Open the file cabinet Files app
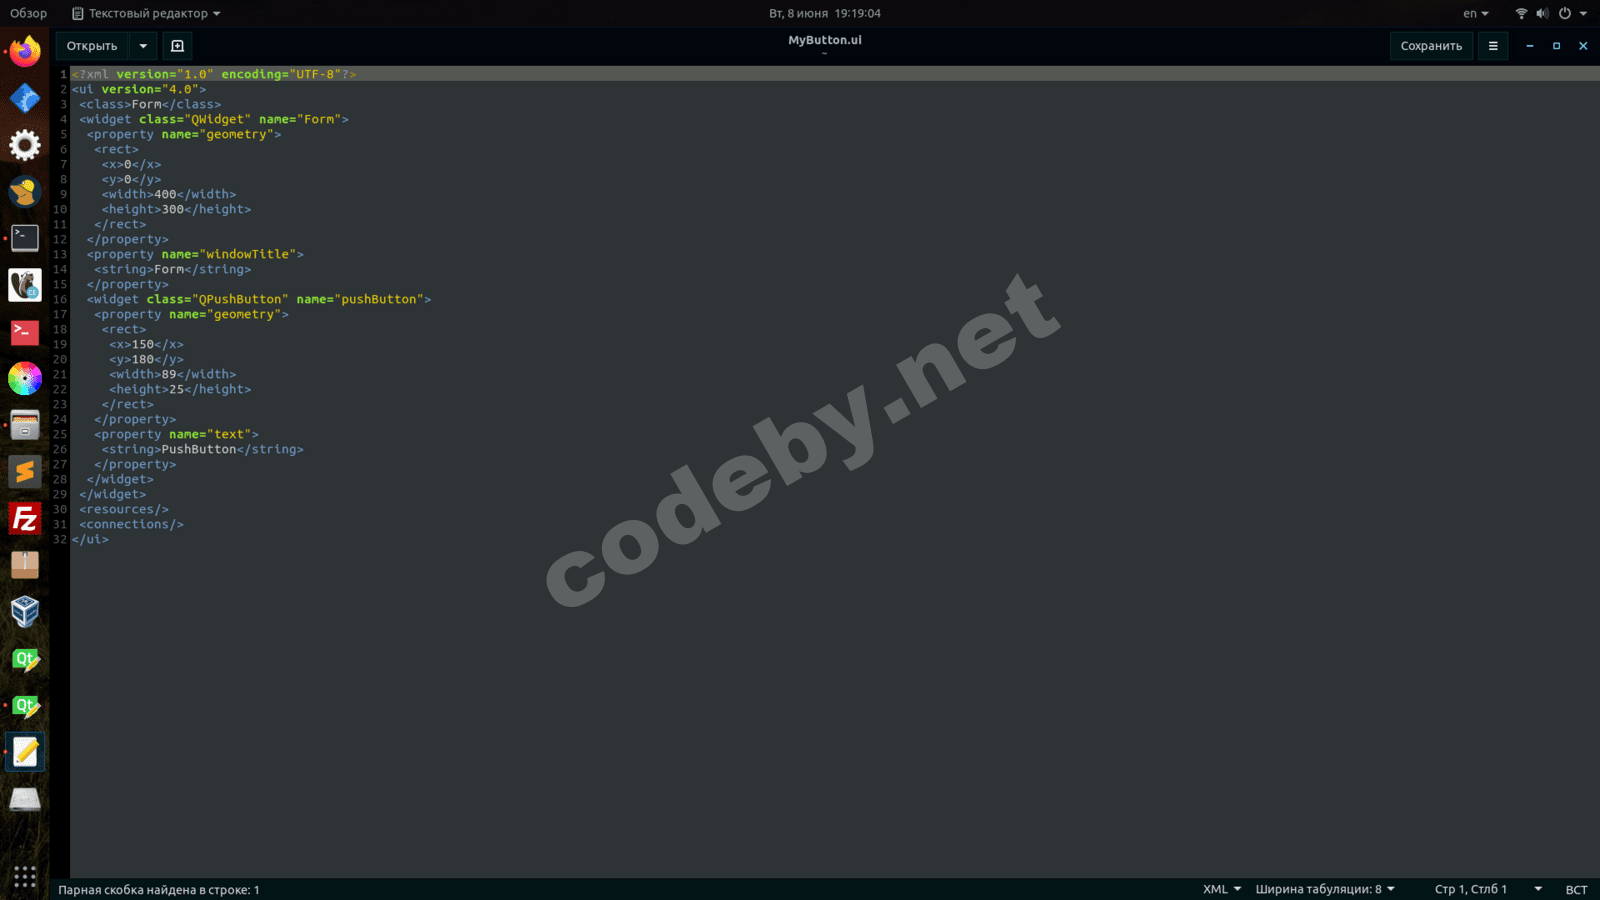Image resolution: width=1600 pixels, height=900 pixels. (x=25, y=425)
